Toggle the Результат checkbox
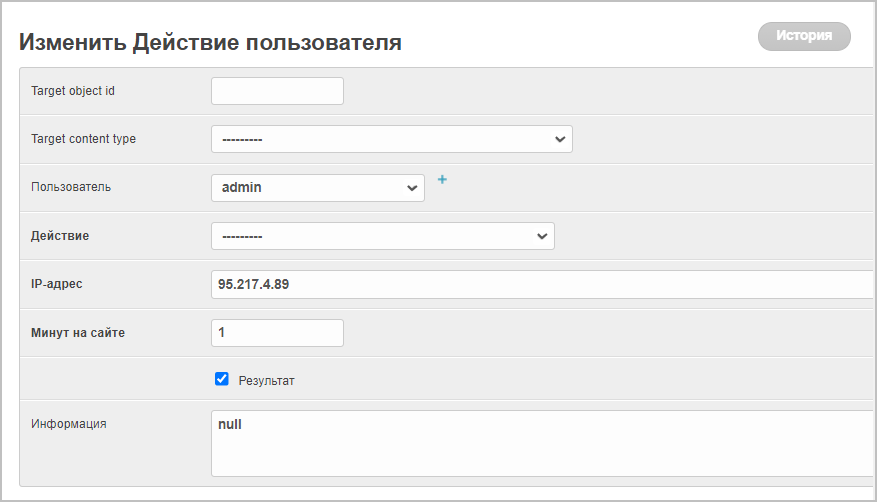This screenshot has width=877, height=502. coord(222,379)
